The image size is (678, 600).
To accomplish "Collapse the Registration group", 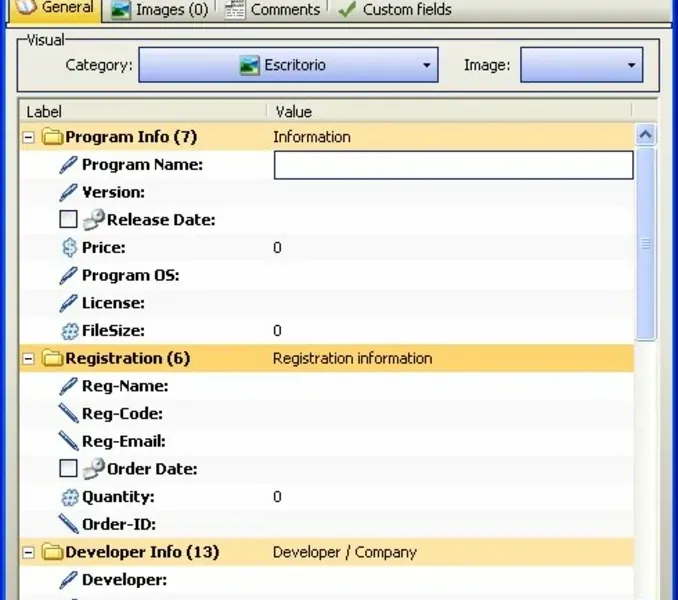I will pos(29,359).
